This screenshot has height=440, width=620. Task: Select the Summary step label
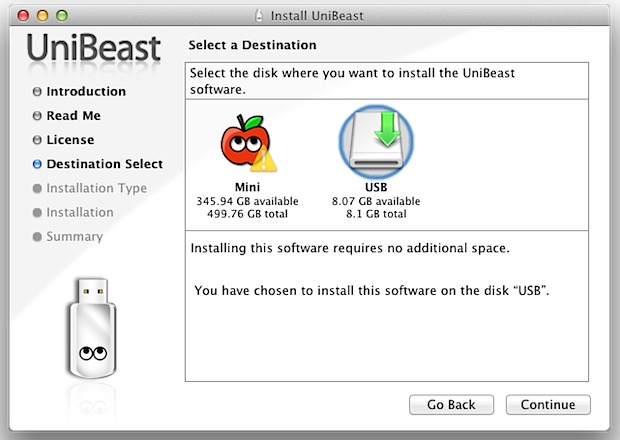pos(74,236)
